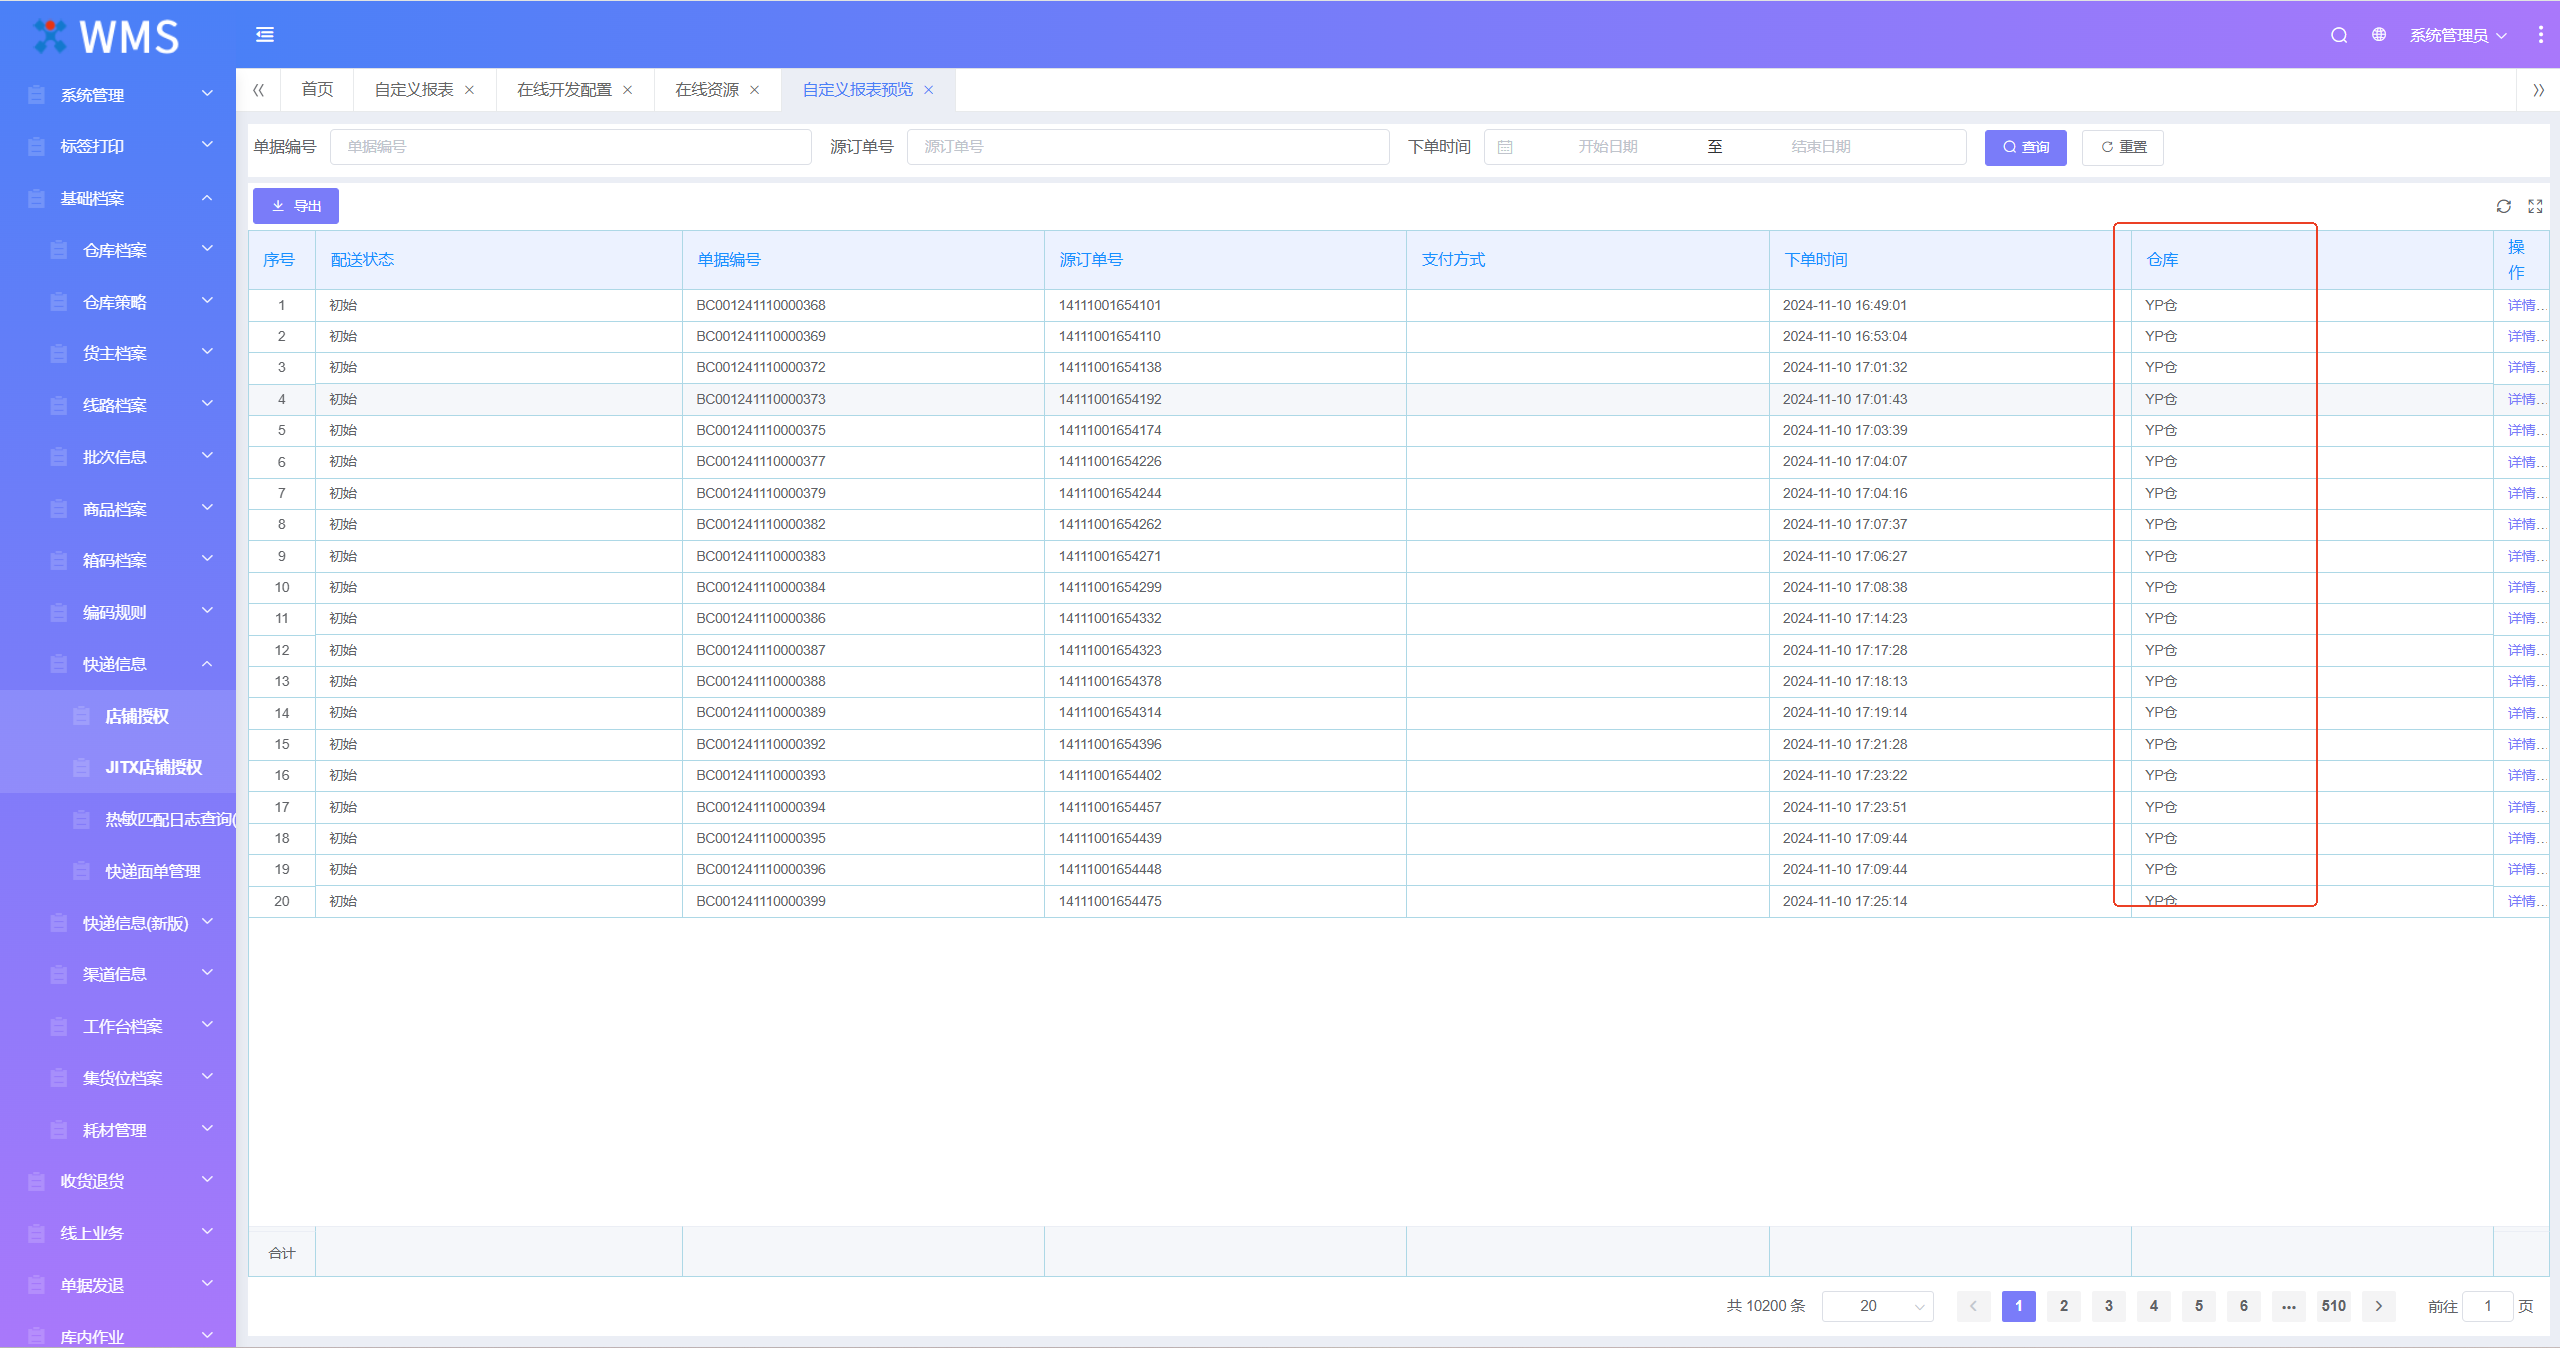Expand the 仓库档案 submenu
This screenshot has height=1348, width=2560.
pyautogui.click(x=118, y=250)
